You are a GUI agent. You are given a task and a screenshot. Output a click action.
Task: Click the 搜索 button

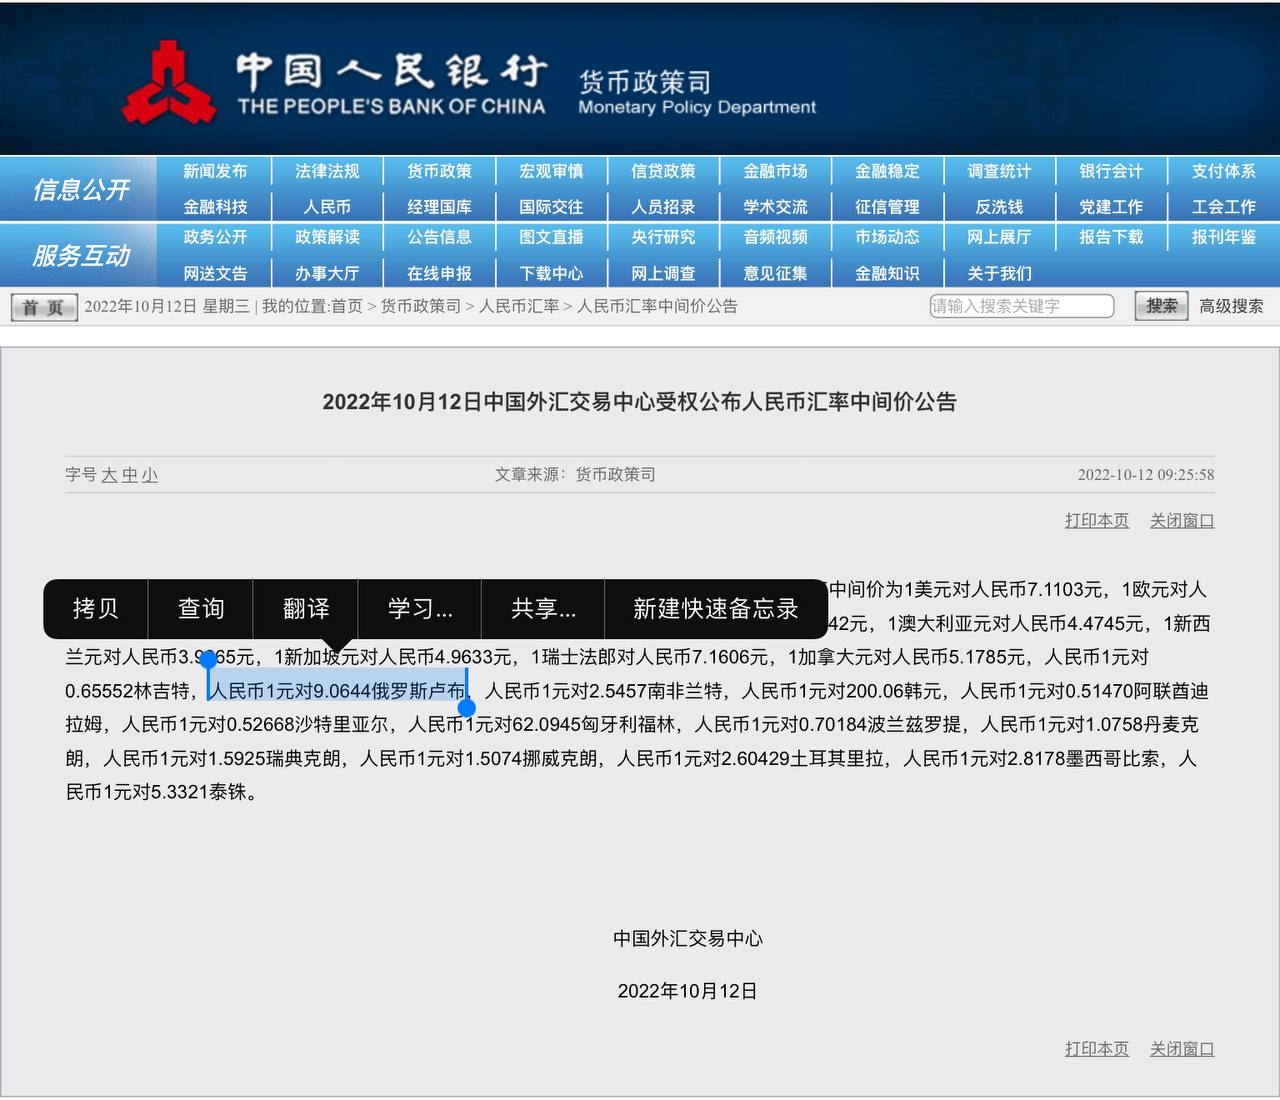[x=1161, y=306]
